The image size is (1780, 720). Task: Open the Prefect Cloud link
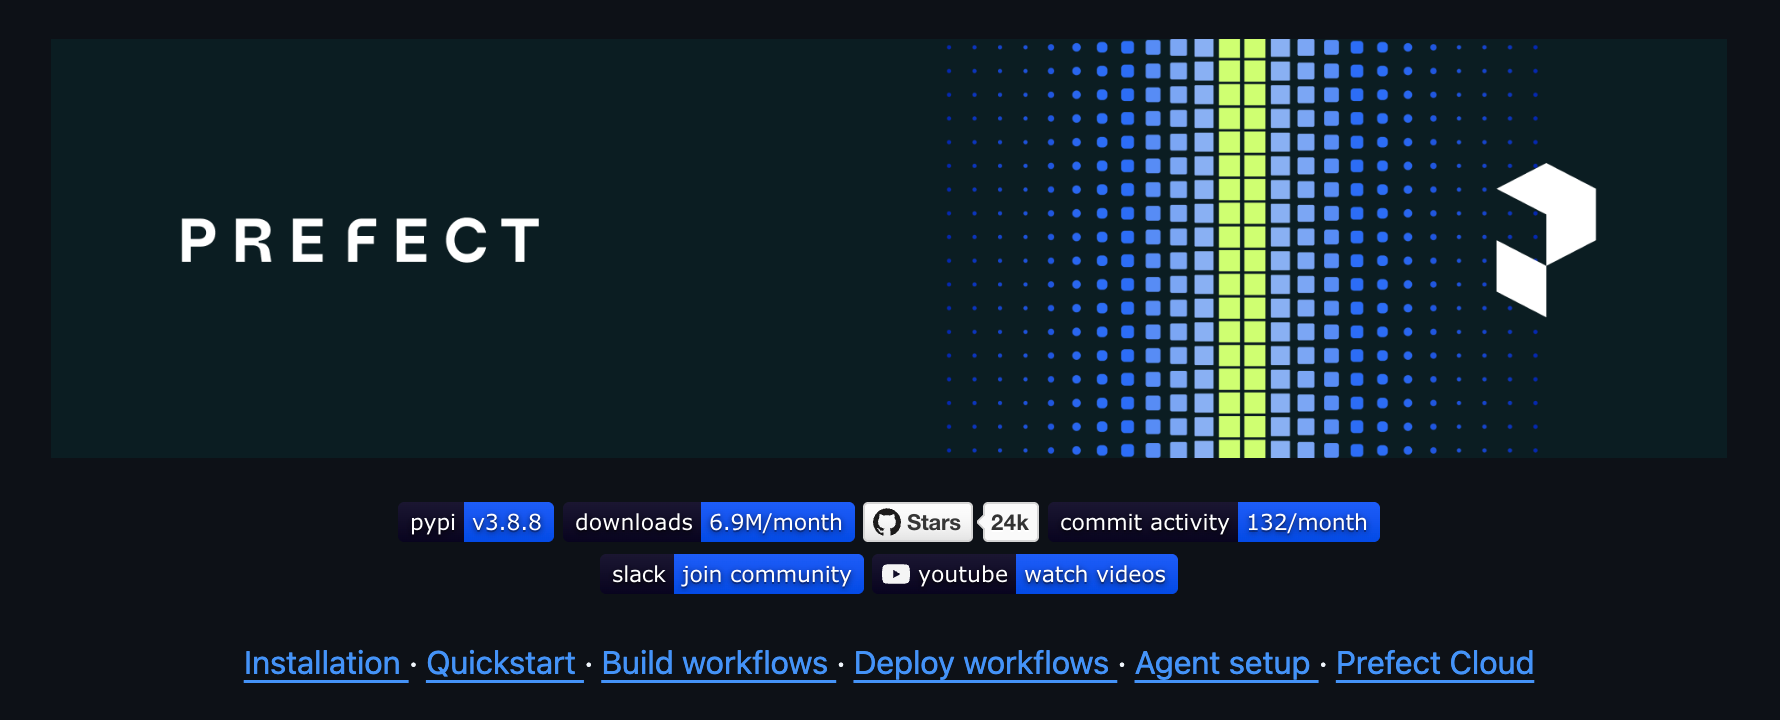click(1435, 663)
